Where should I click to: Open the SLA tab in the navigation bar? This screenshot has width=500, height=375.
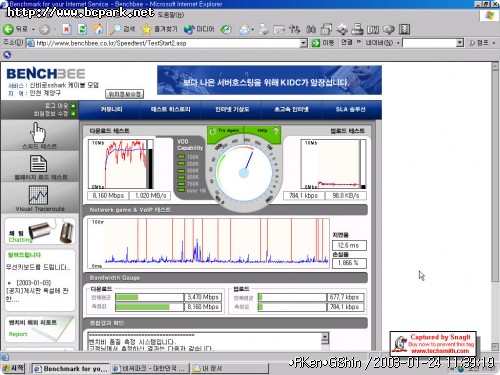pyautogui.click(x=351, y=110)
